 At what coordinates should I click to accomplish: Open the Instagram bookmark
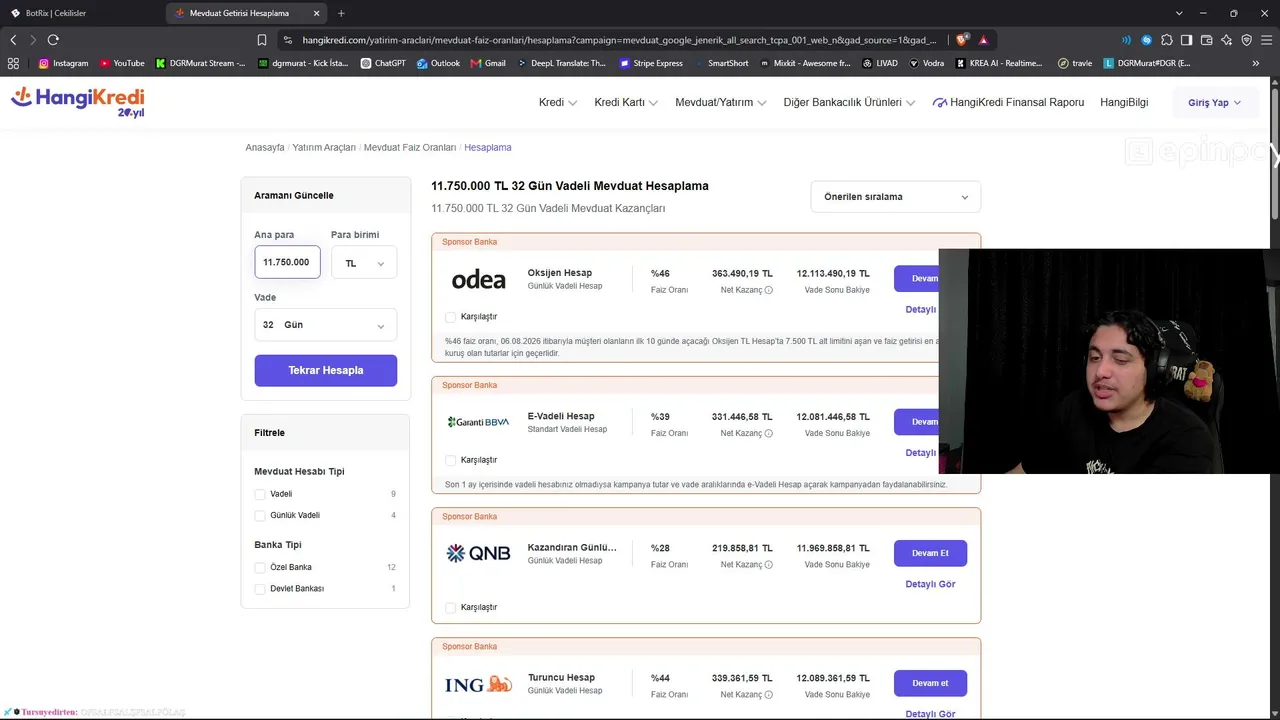pyautogui.click(x=63, y=63)
